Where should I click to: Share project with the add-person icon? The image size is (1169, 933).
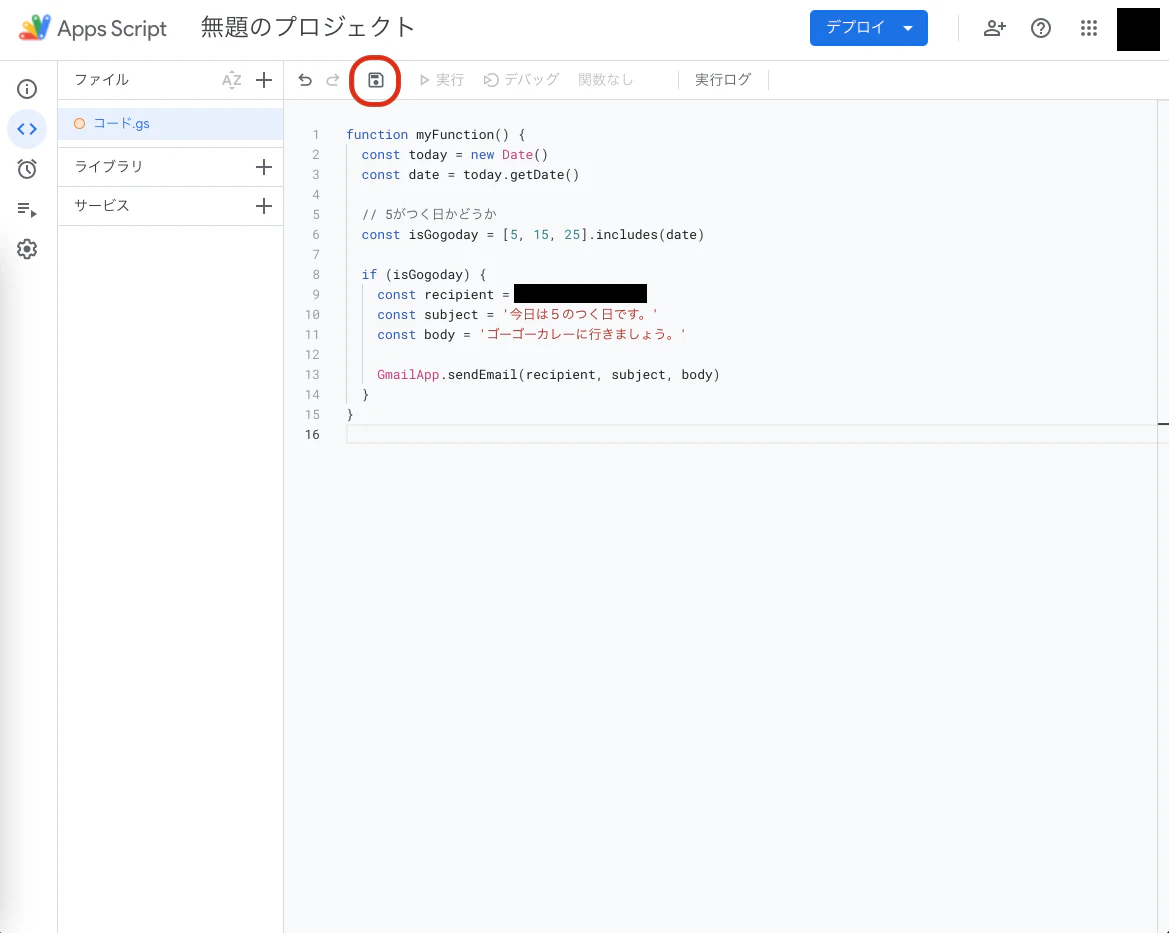995,28
